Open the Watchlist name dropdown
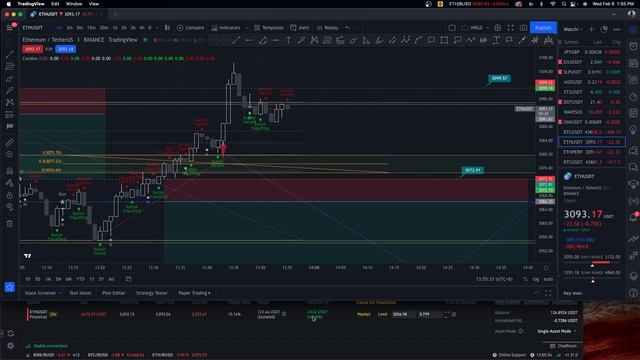 coord(573,29)
